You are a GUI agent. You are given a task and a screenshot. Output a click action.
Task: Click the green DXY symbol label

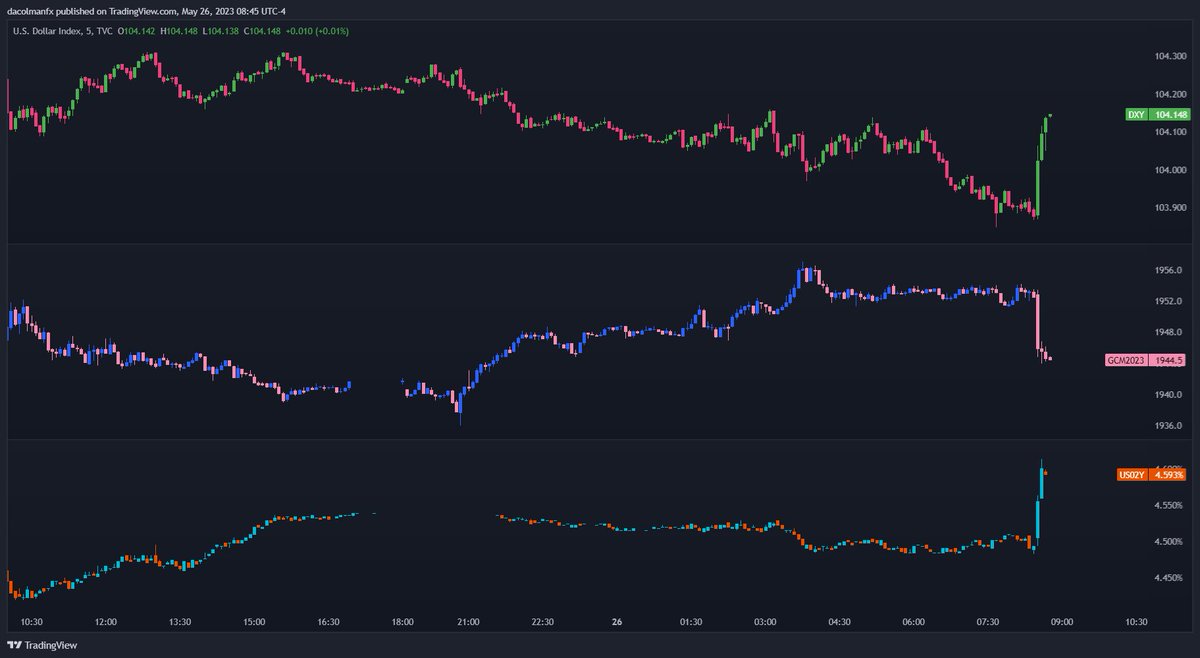click(x=1136, y=115)
